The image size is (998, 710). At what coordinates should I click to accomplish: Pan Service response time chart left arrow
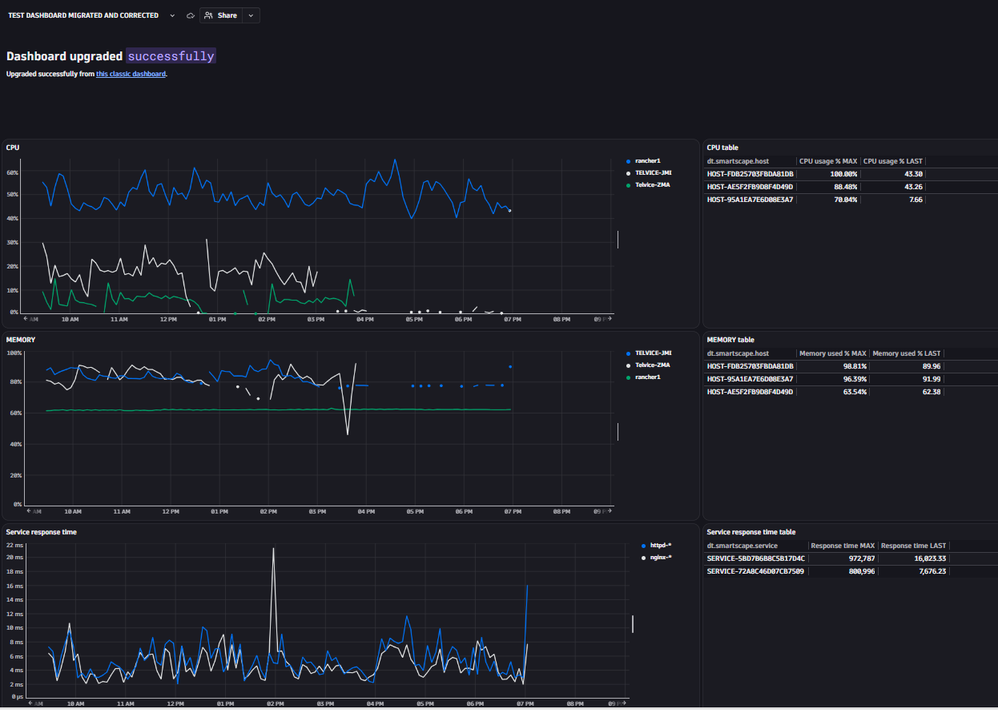(31, 703)
